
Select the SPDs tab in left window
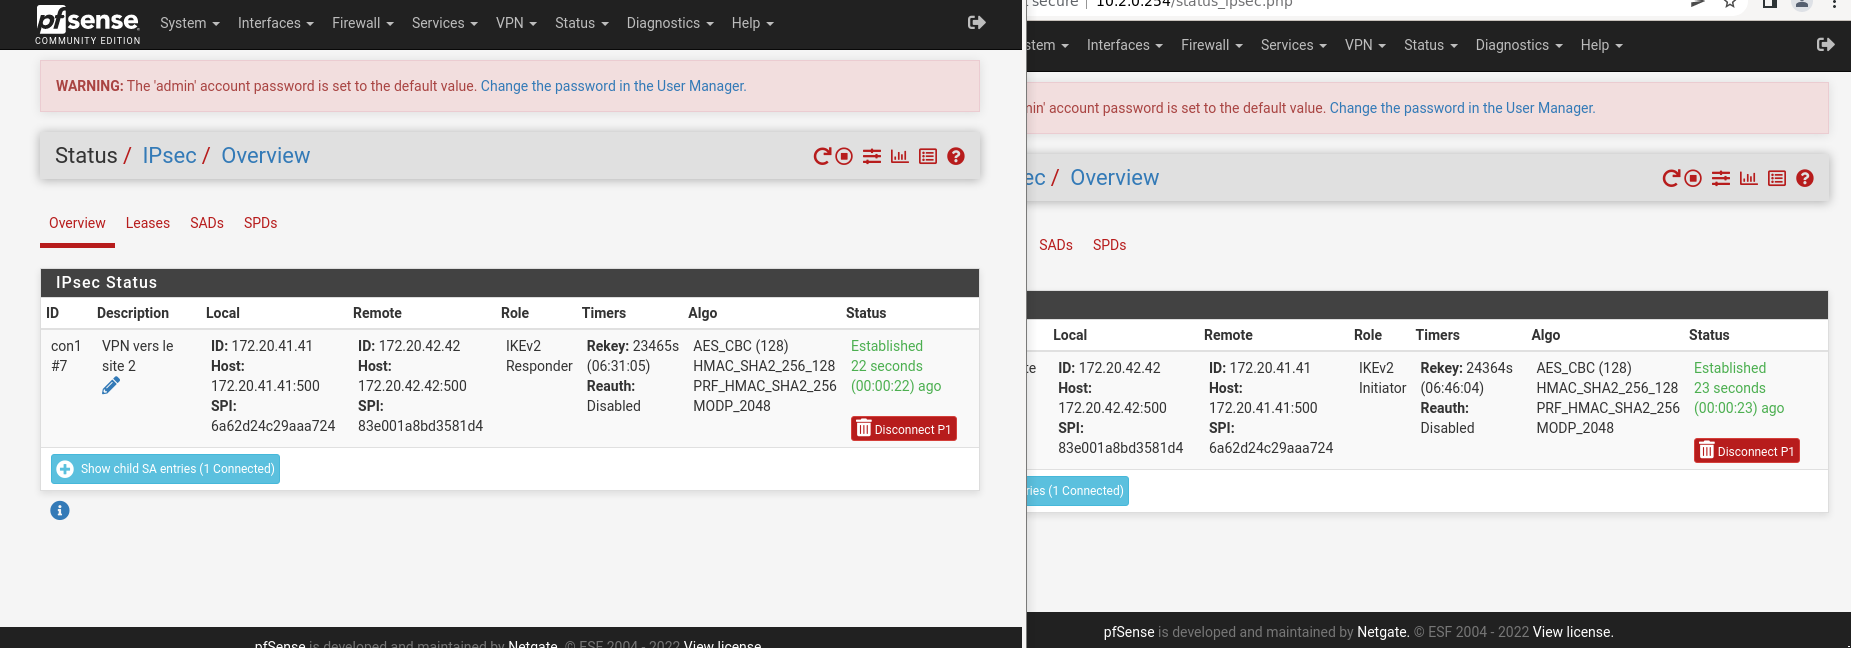(x=260, y=223)
